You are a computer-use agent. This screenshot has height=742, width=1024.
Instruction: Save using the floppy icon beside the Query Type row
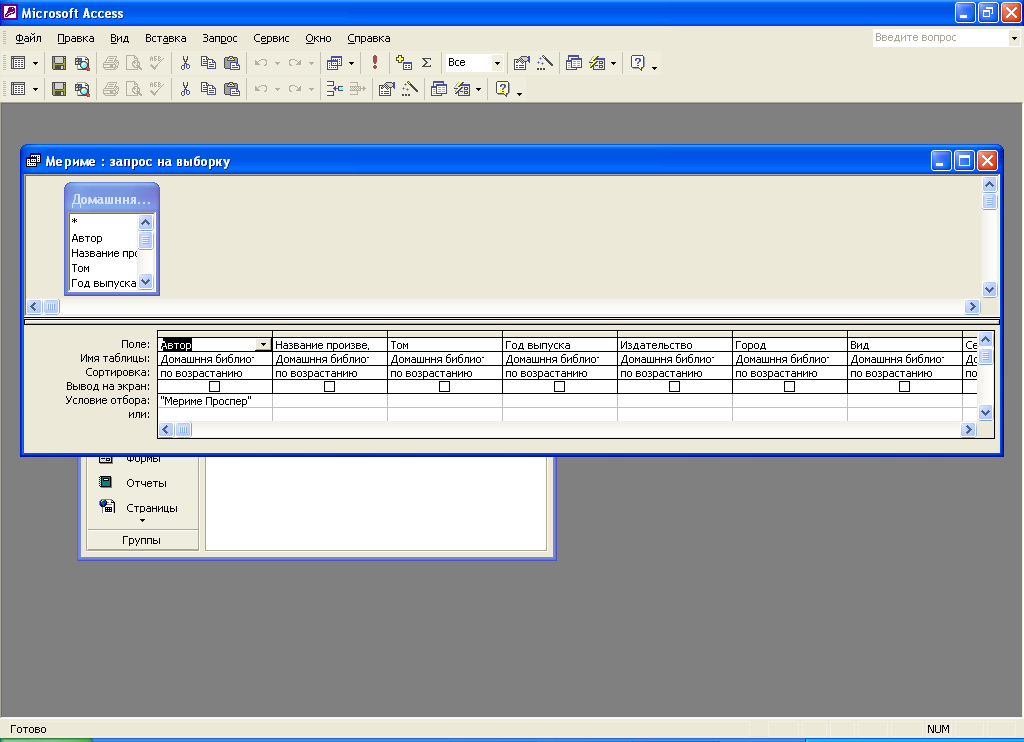(59, 63)
